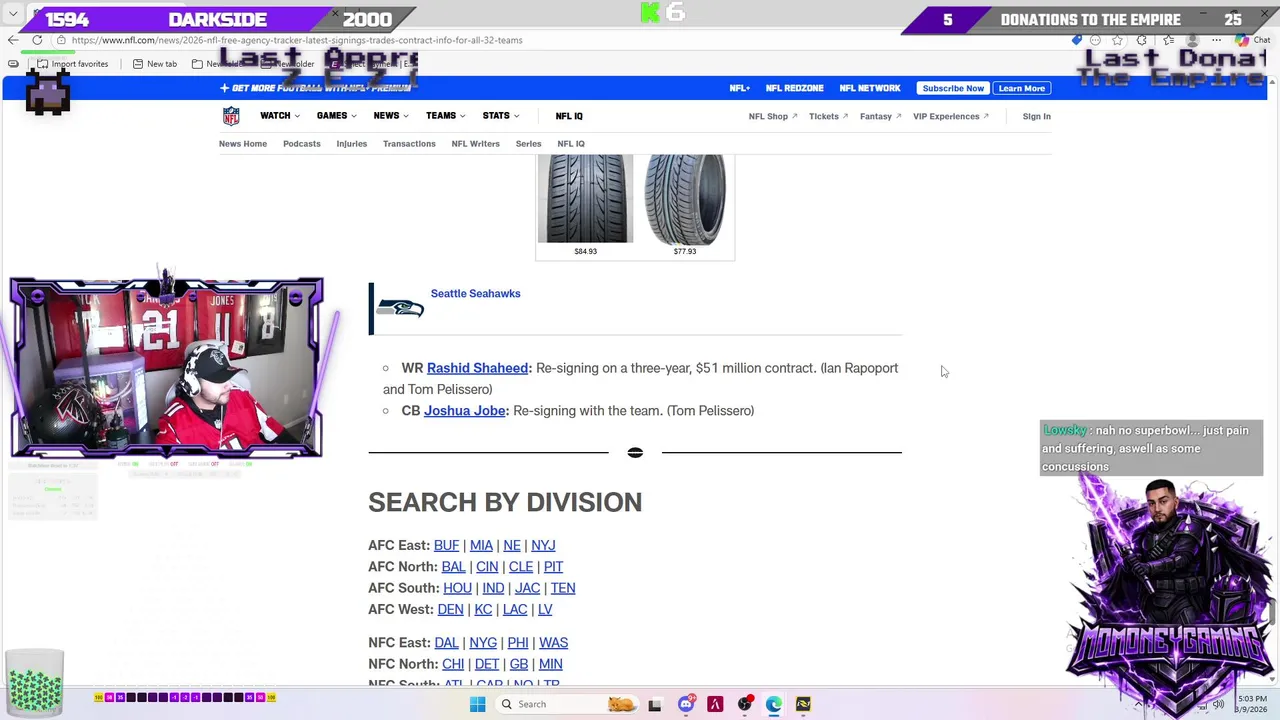
Task: Click the shopping price tag icon
Action: [x=1077, y=40]
